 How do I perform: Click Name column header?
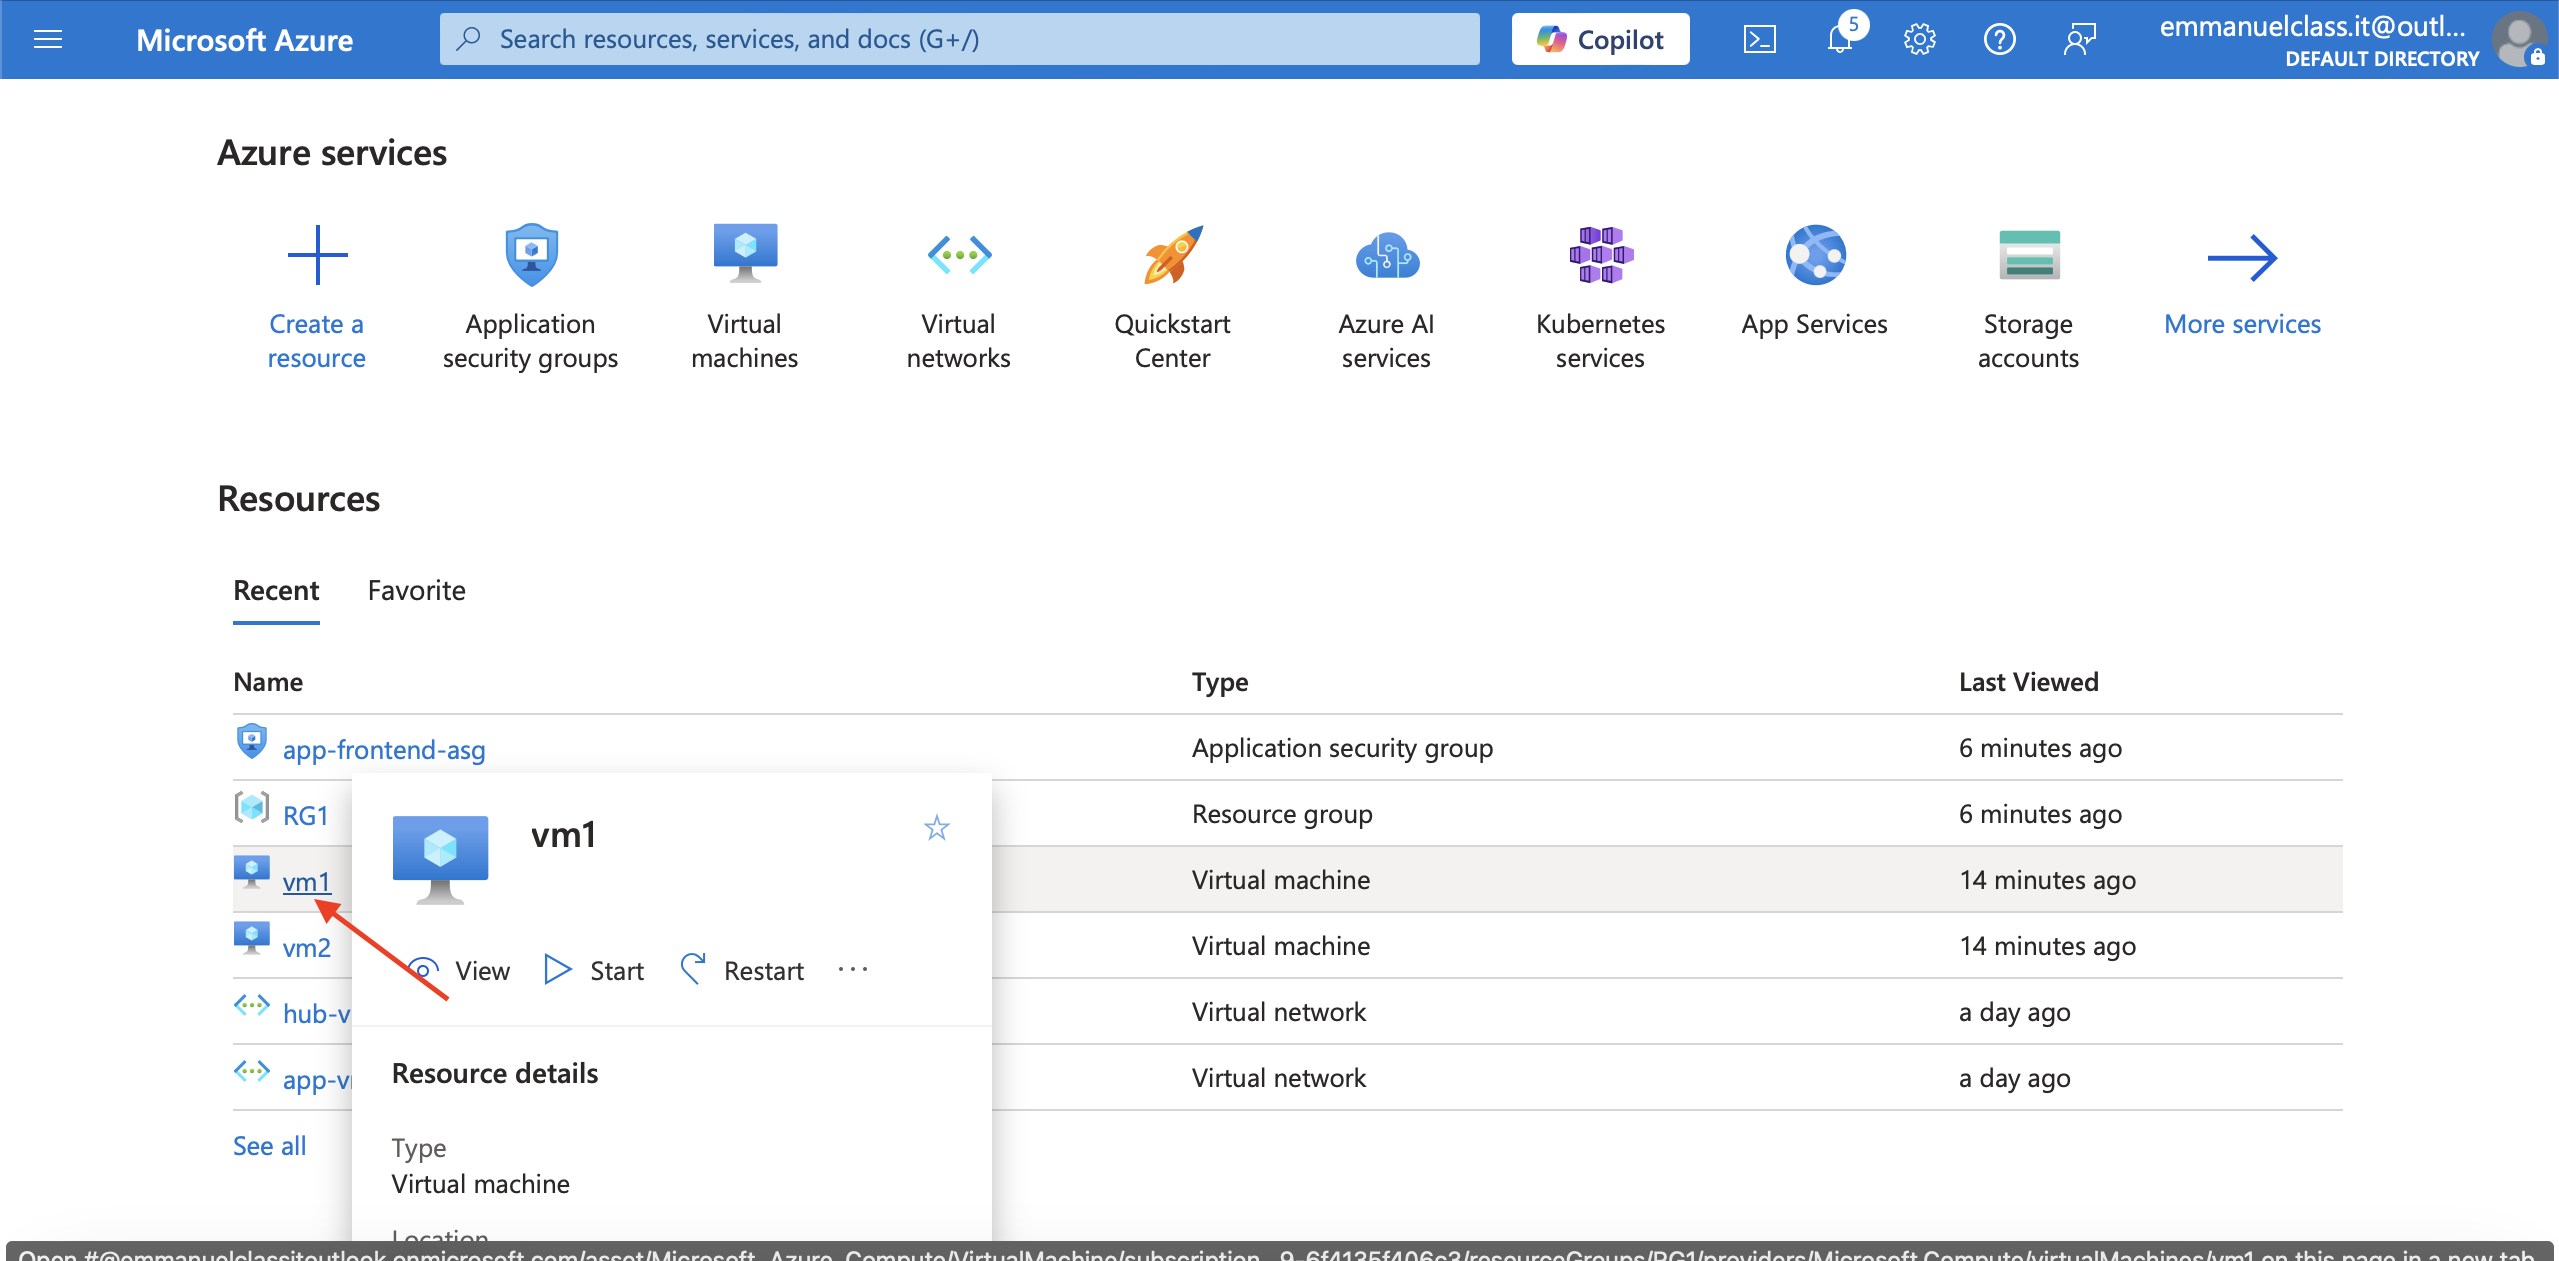pos(268,681)
